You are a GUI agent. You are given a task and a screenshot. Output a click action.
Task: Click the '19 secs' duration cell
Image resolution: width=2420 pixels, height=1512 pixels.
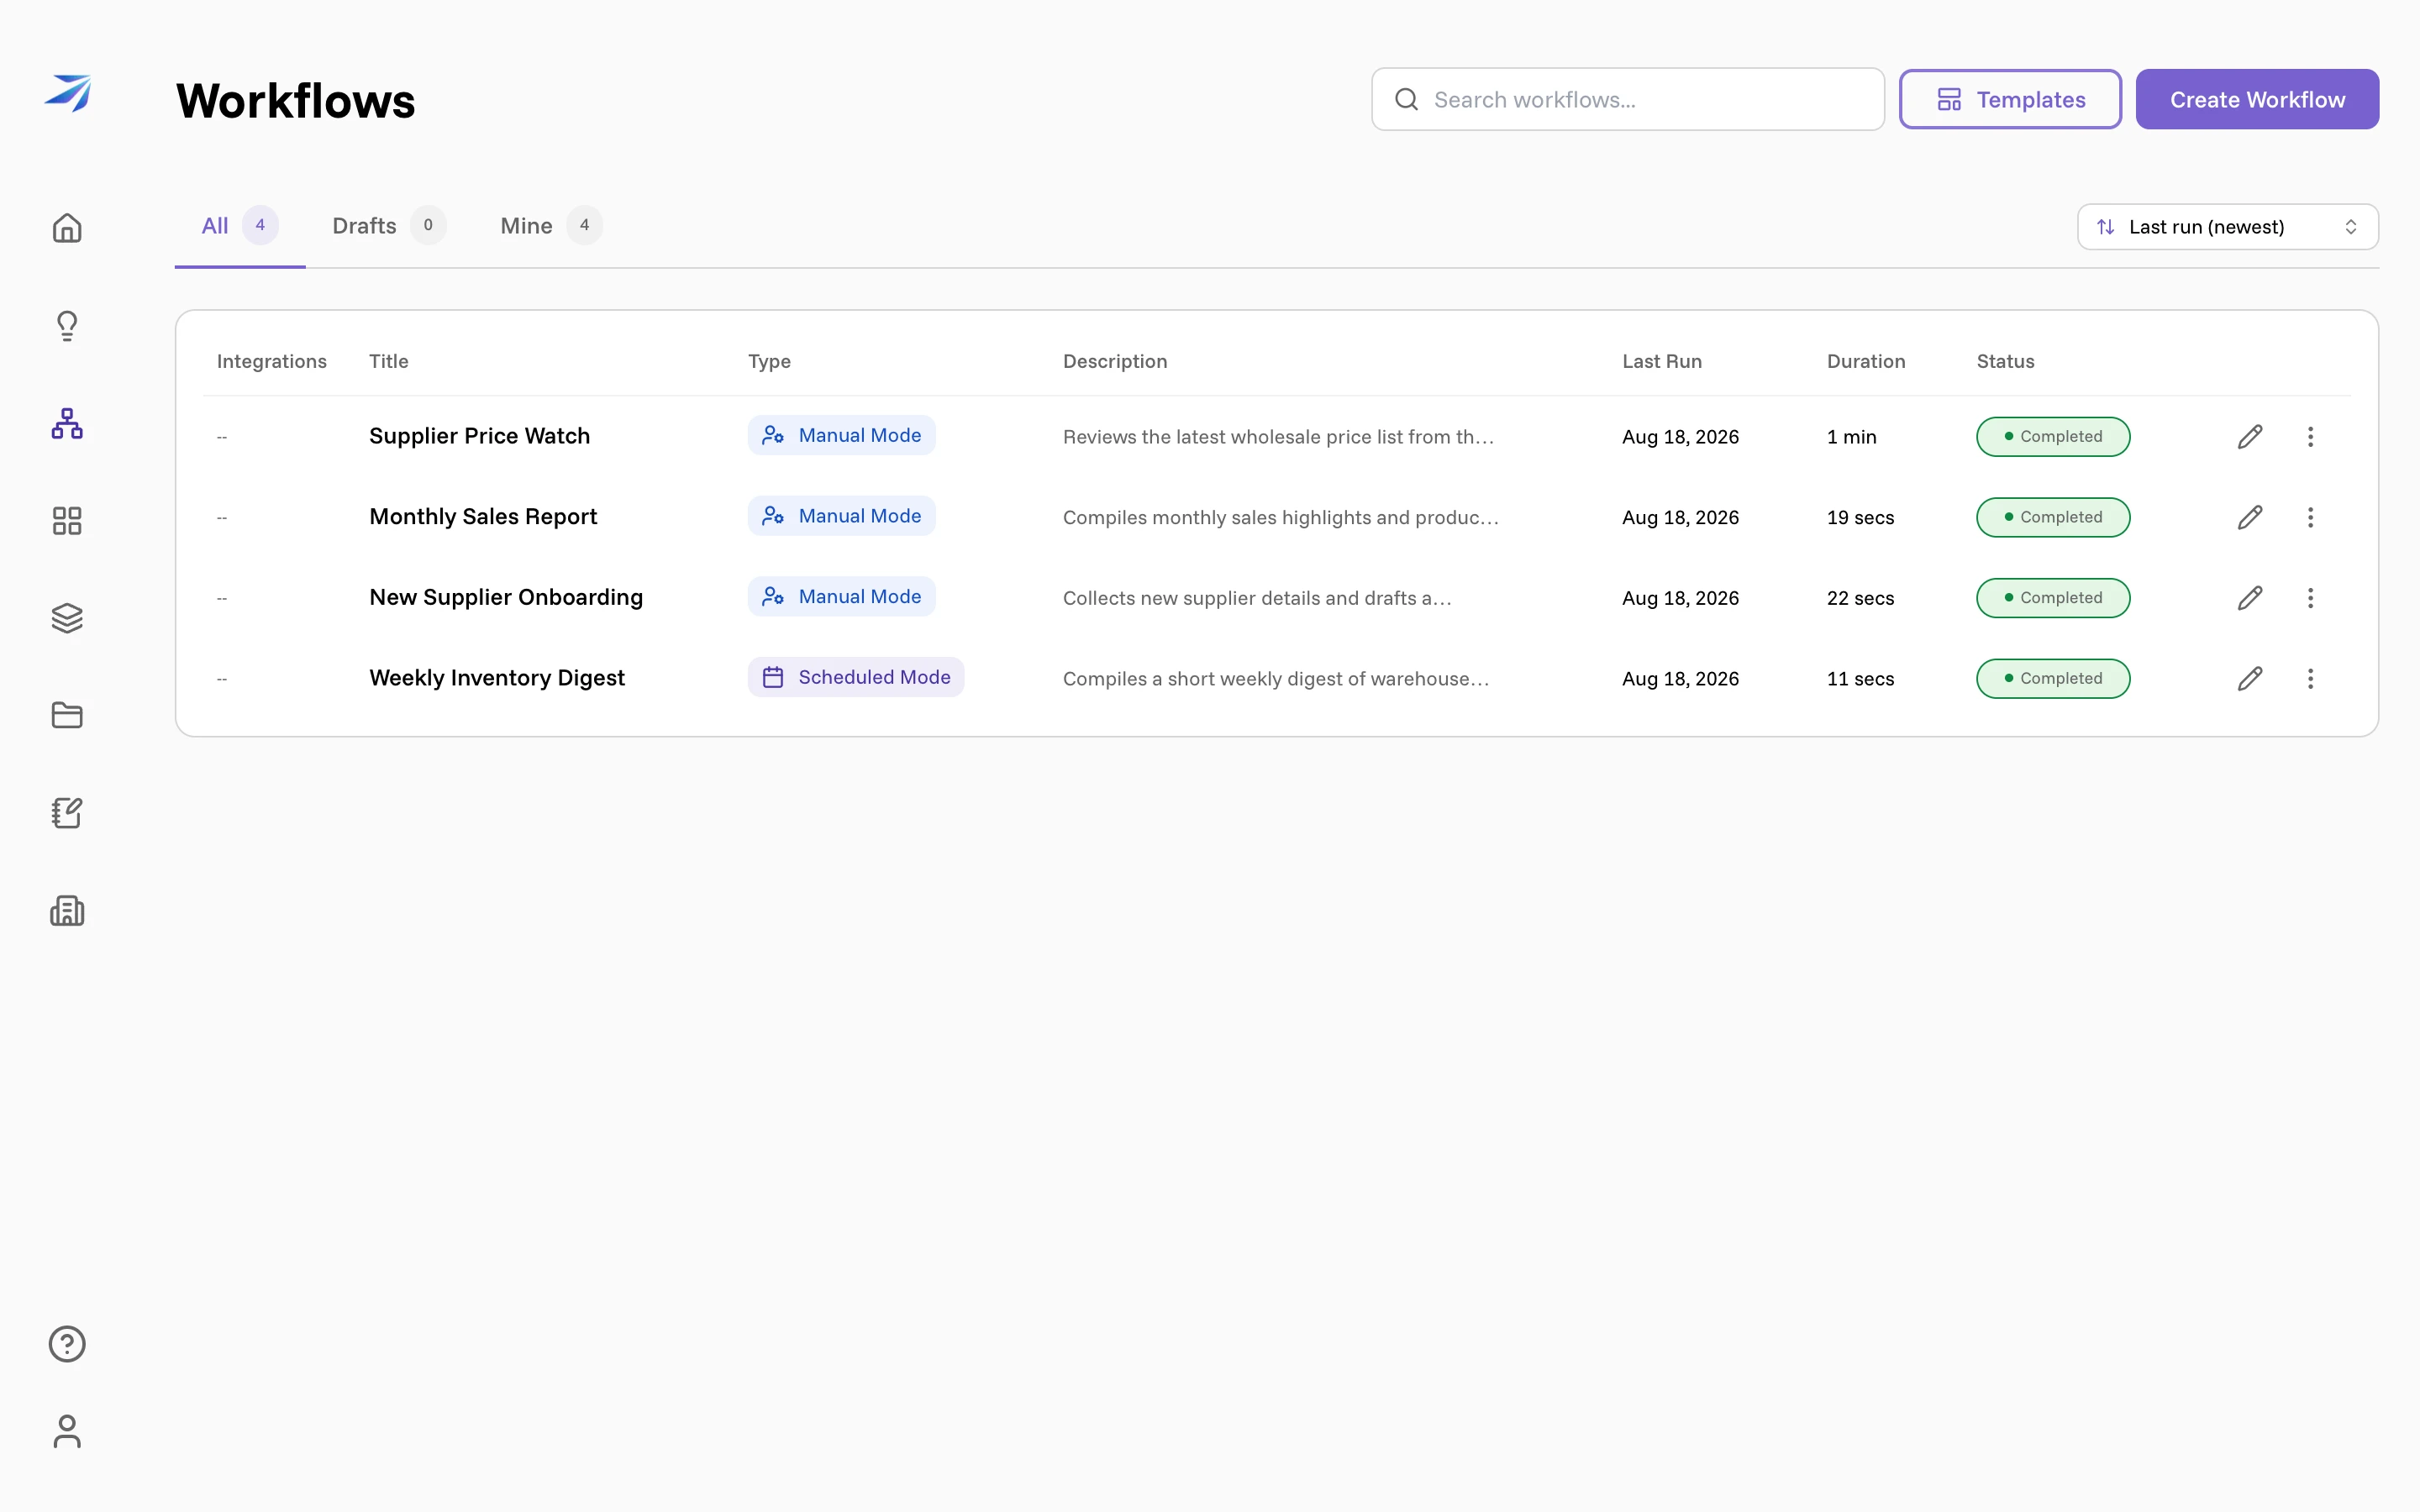[x=1860, y=517]
